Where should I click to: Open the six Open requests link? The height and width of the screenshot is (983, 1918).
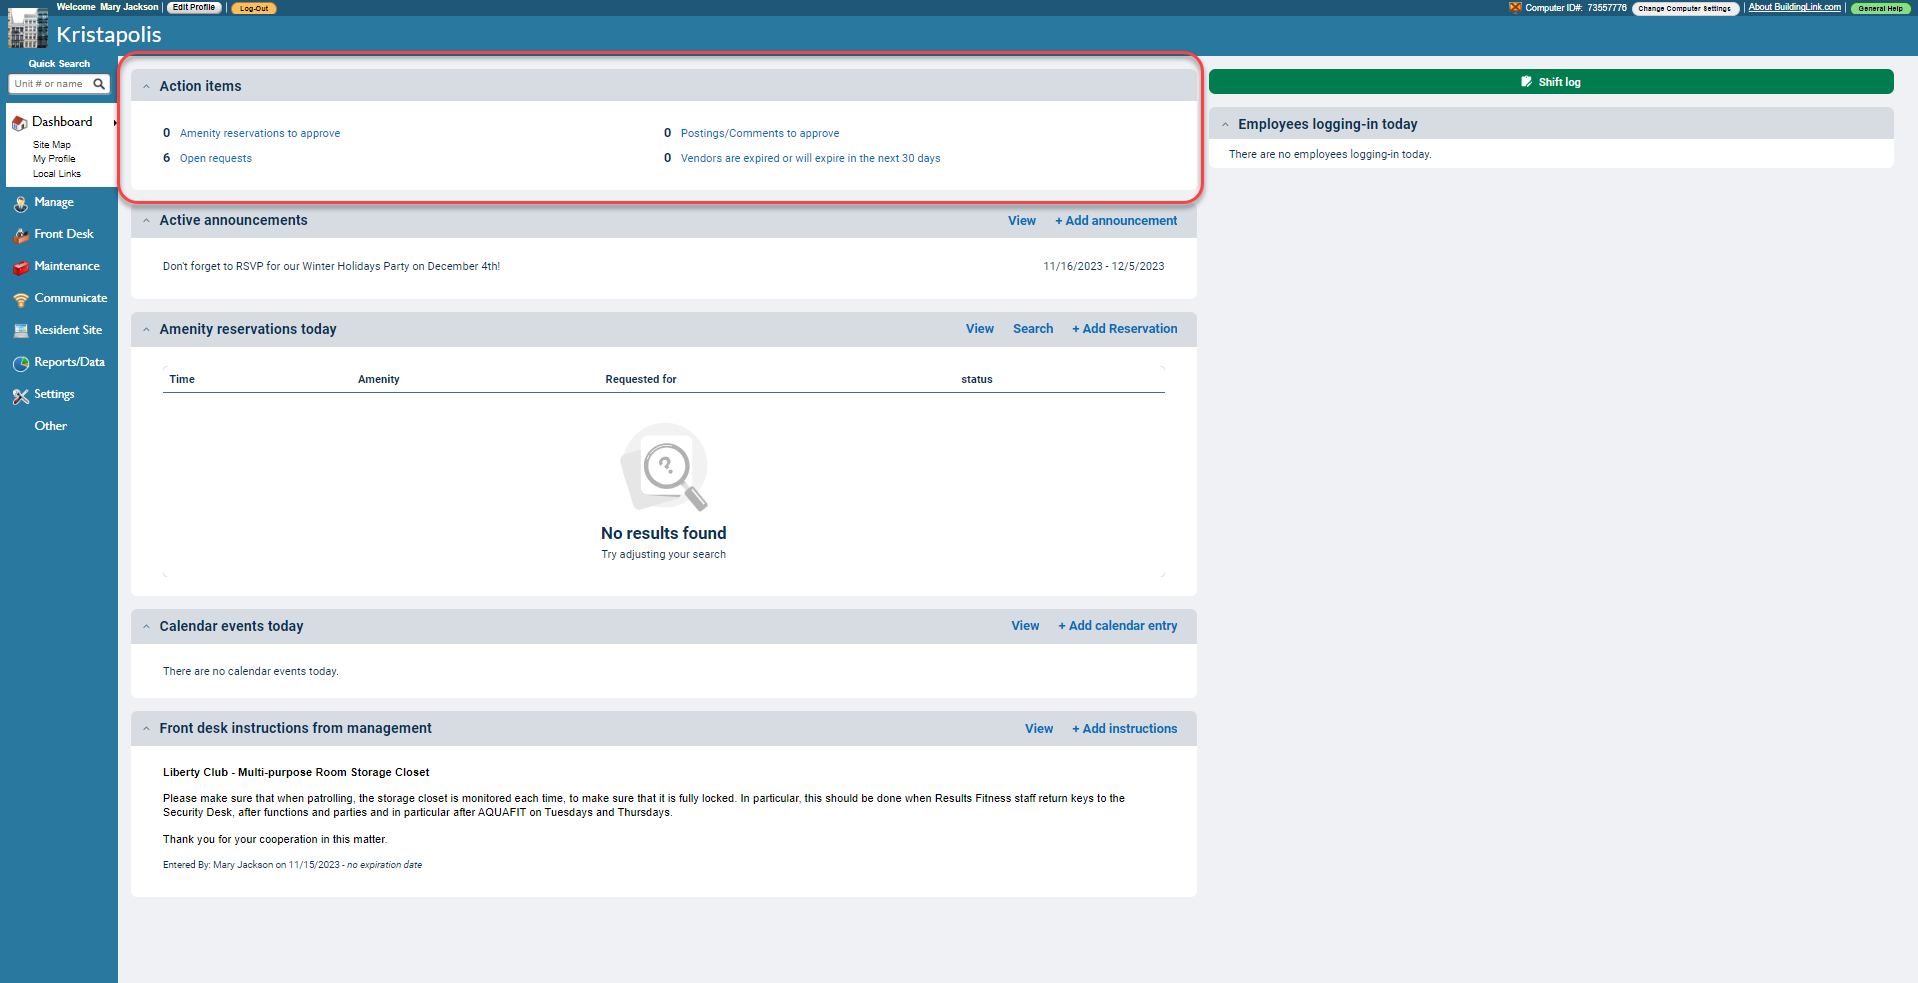(x=215, y=158)
